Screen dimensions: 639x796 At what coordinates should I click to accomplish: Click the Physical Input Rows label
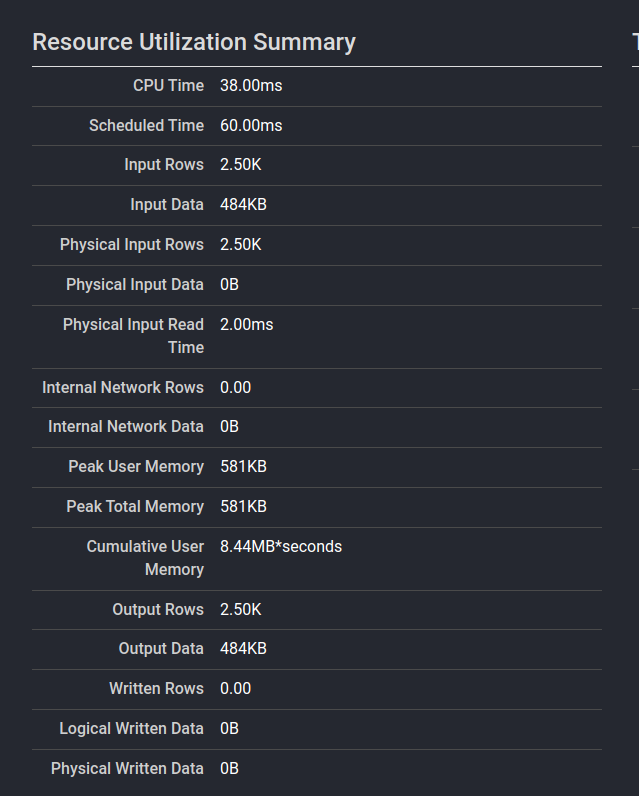click(132, 245)
